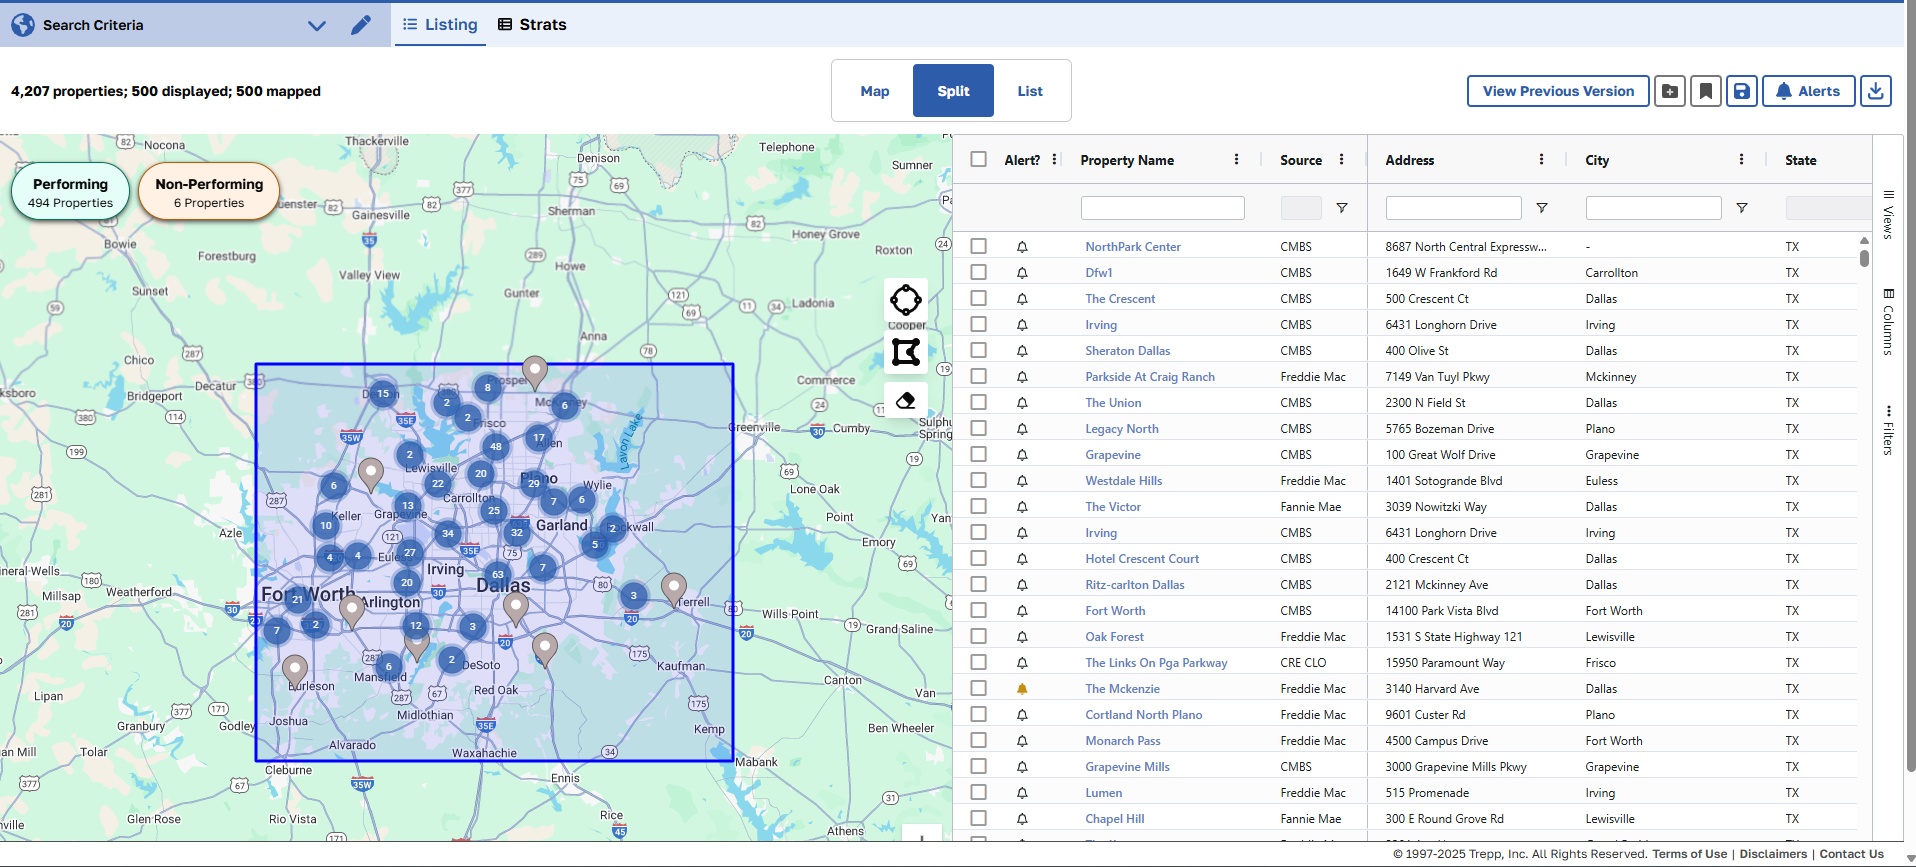The height and width of the screenshot is (867, 1916).
Task: Open Terms of Use link
Action: [x=1690, y=854]
